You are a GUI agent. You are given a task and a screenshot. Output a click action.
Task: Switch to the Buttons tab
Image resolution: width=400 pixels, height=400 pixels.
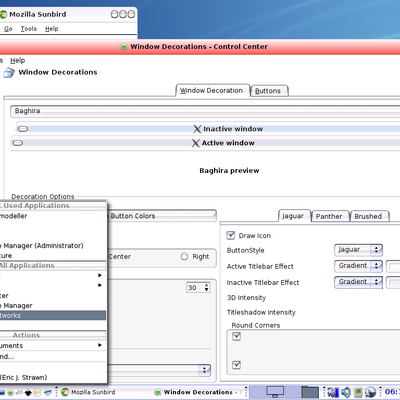[x=269, y=91]
